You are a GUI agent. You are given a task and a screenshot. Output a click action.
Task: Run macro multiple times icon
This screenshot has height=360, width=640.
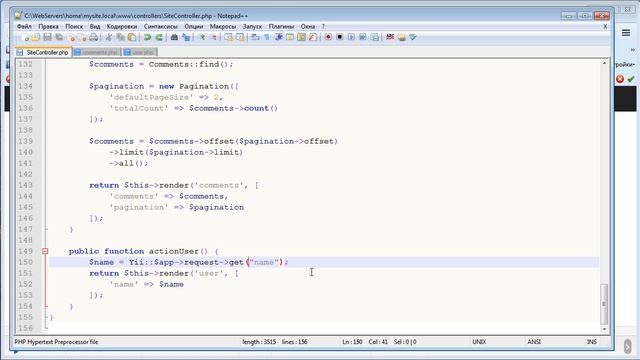(362, 38)
